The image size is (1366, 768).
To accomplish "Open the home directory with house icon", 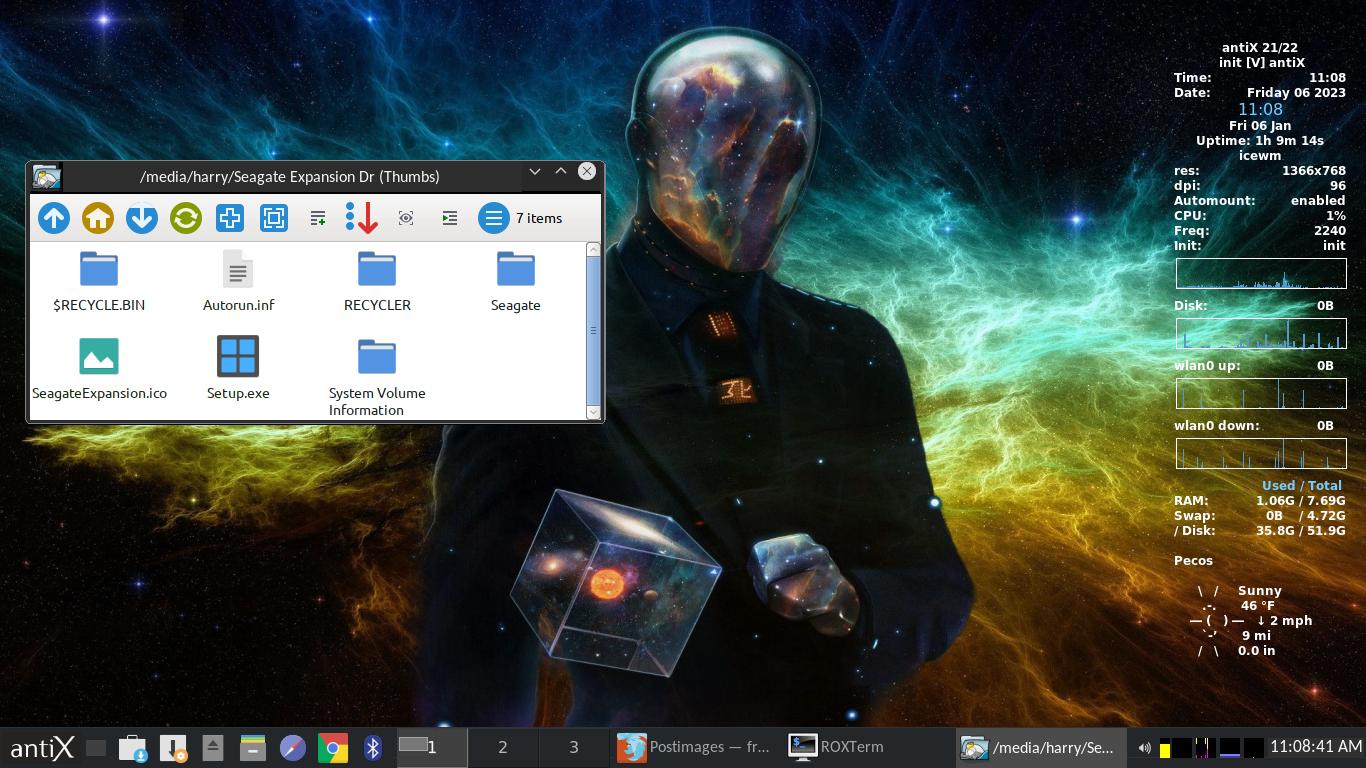I will tap(98, 218).
